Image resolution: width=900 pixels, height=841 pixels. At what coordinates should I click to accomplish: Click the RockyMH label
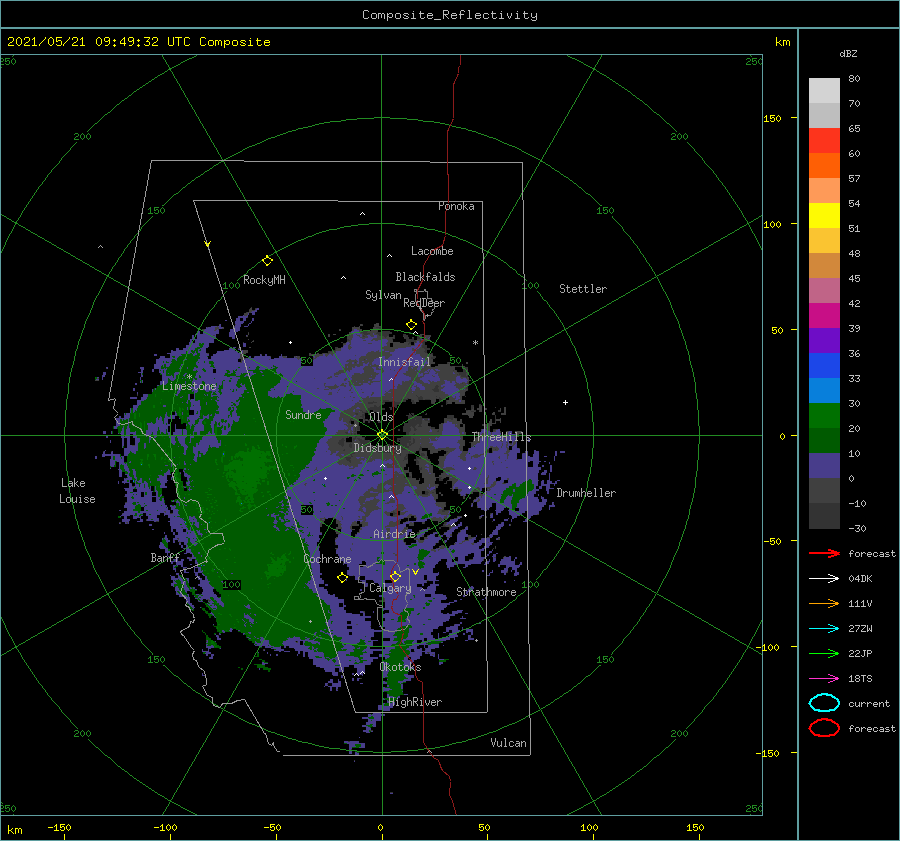265,280
